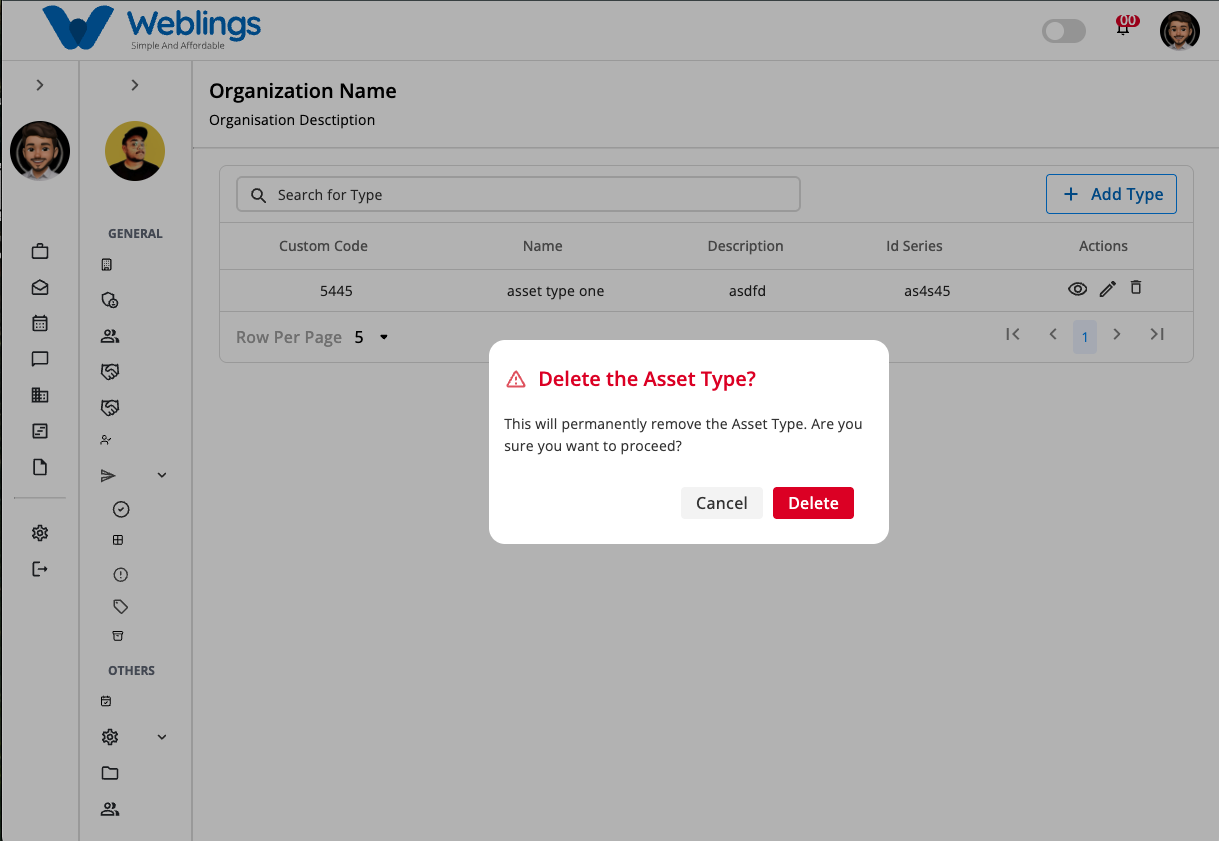1219x841 pixels.
Task: Open the paper plane send icon
Action: click(109, 475)
